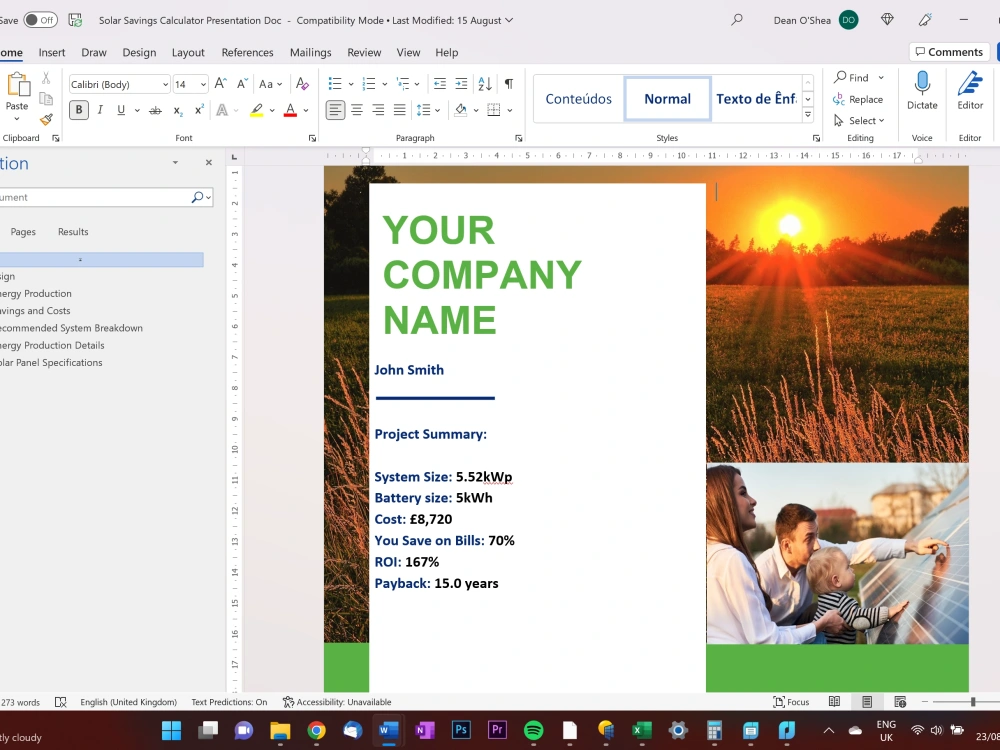1000x750 pixels.
Task: Click Decrease Indent icon
Action: 439,84
